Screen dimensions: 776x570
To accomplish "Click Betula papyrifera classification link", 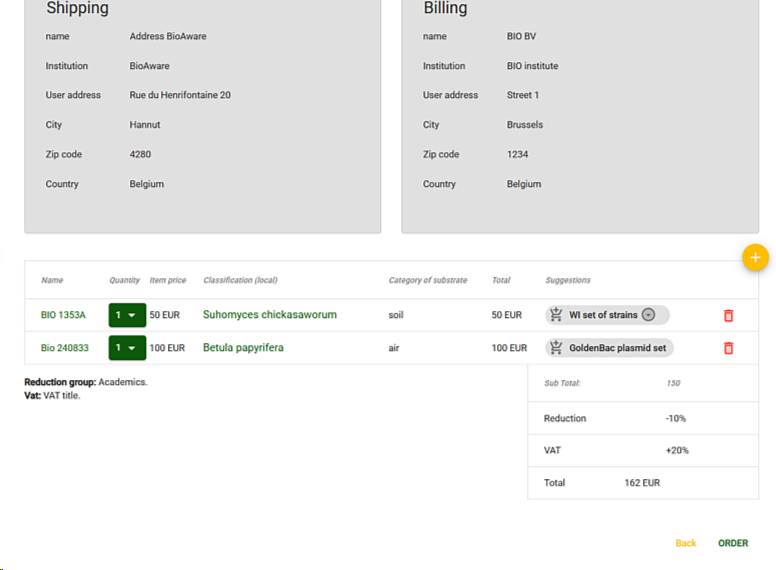I will coord(243,348).
